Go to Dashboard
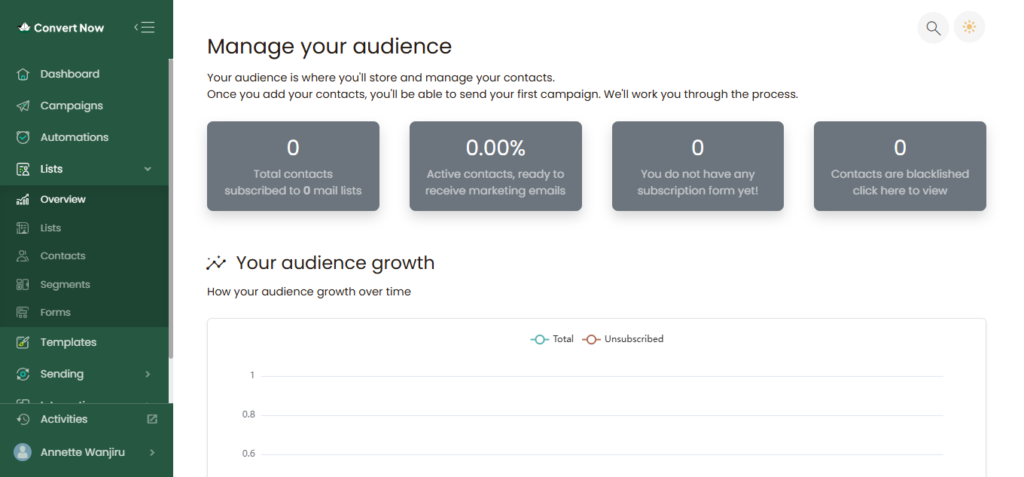Image resolution: width=1024 pixels, height=477 pixels. (x=70, y=74)
